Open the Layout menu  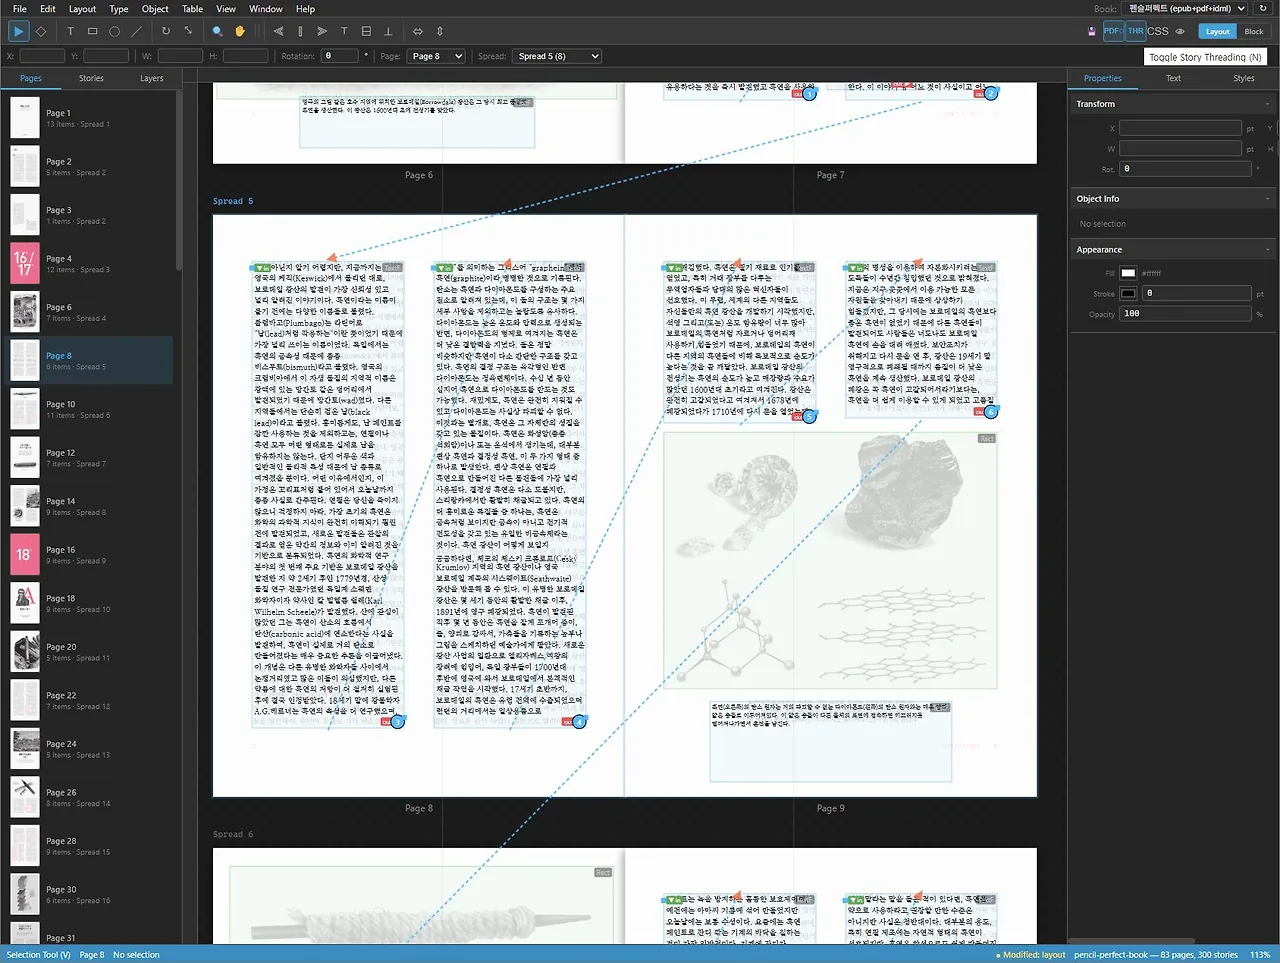click(x=83, y=9)
